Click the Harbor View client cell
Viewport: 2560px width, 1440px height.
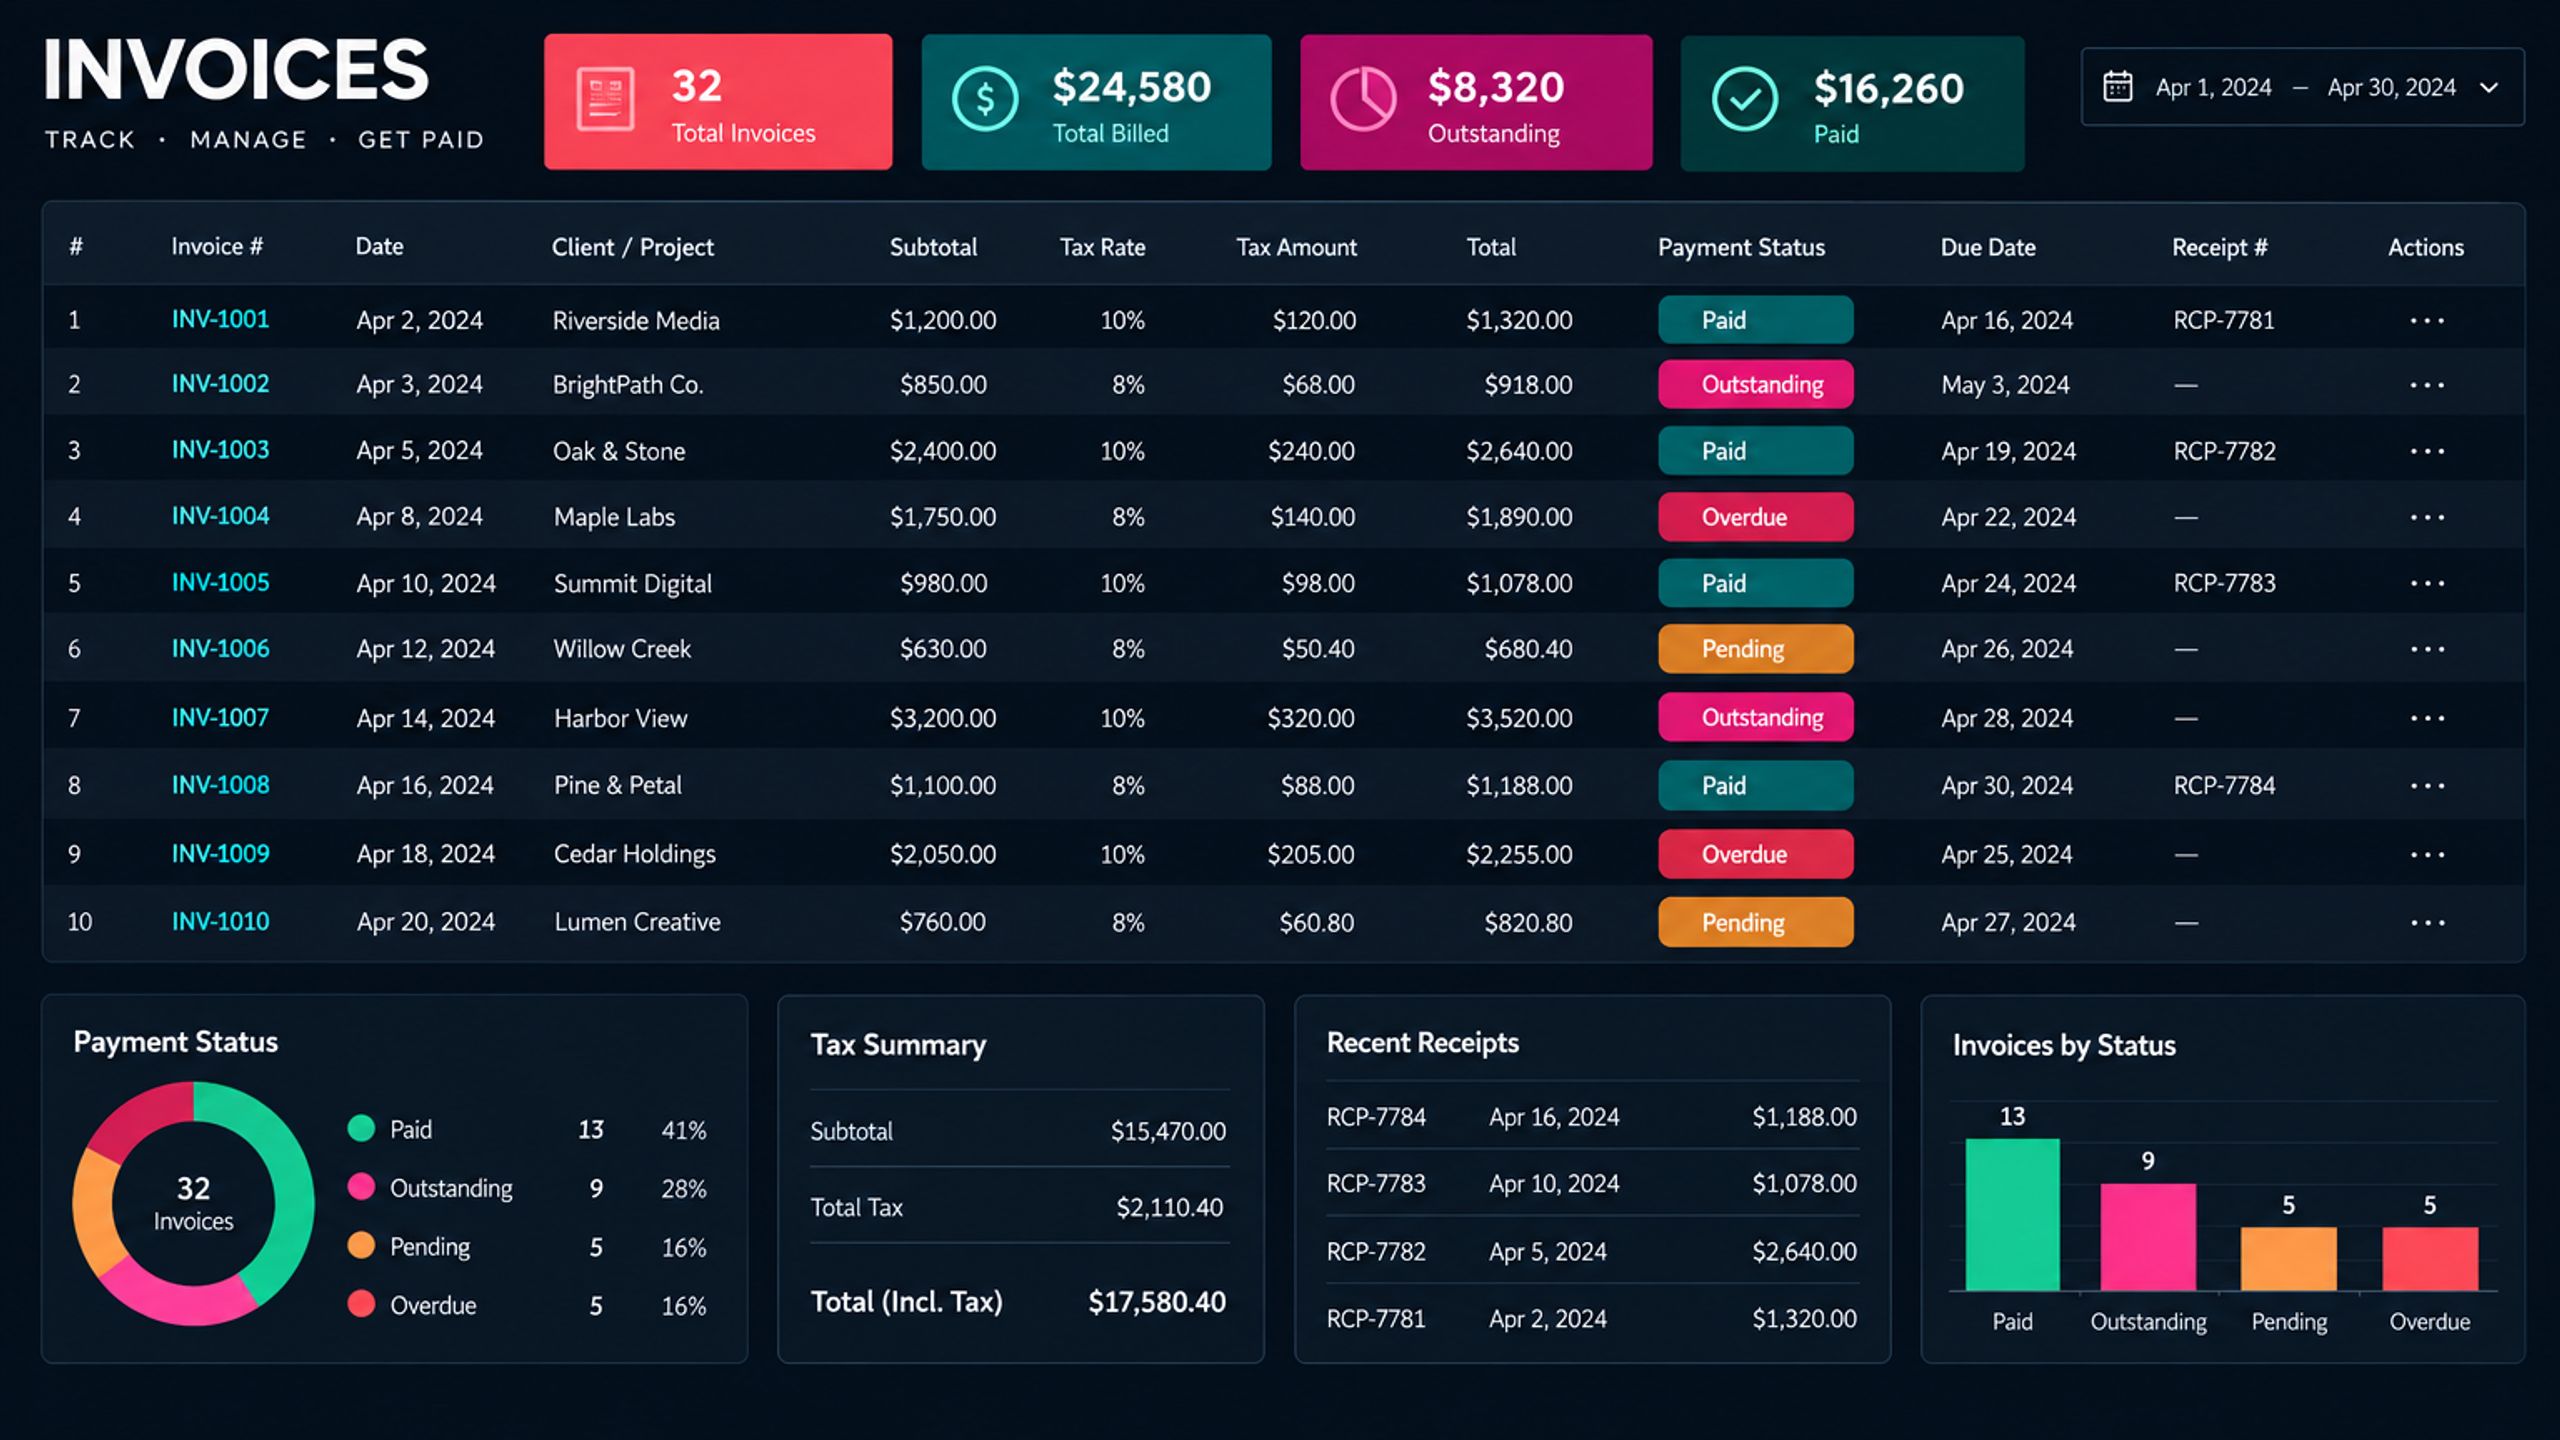620,718
